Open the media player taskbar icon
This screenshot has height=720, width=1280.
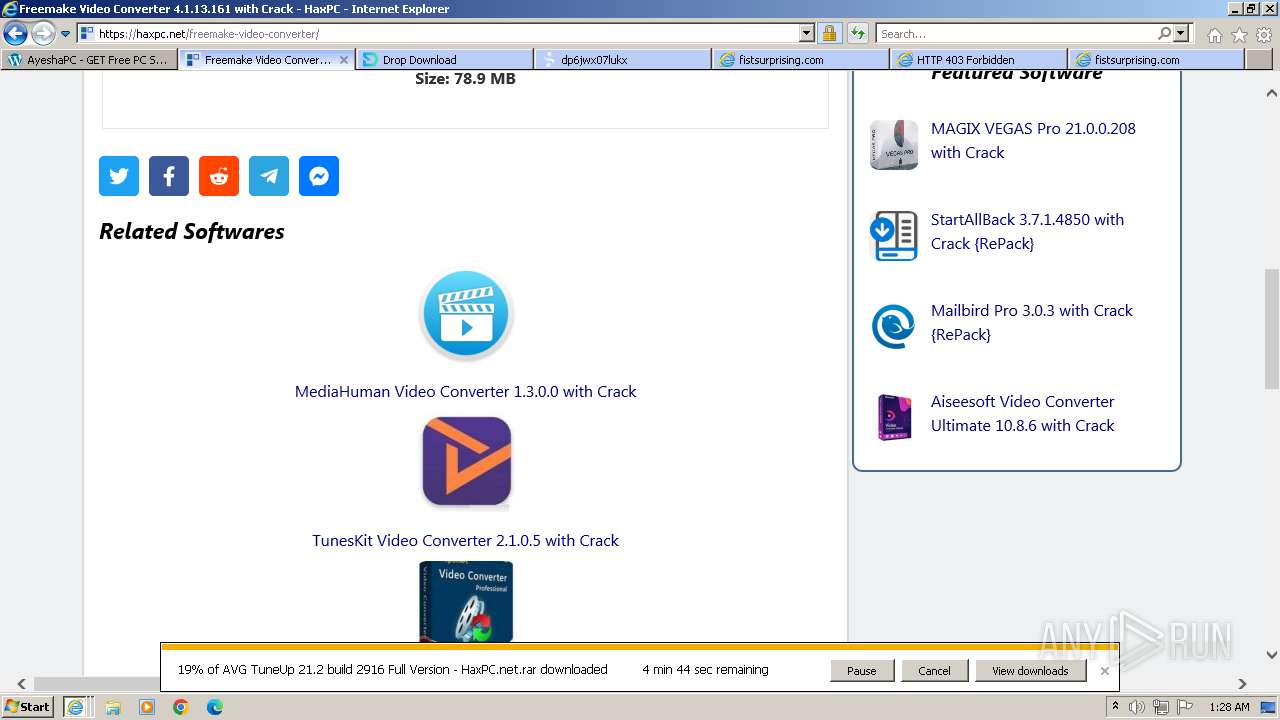click(147, 707)
